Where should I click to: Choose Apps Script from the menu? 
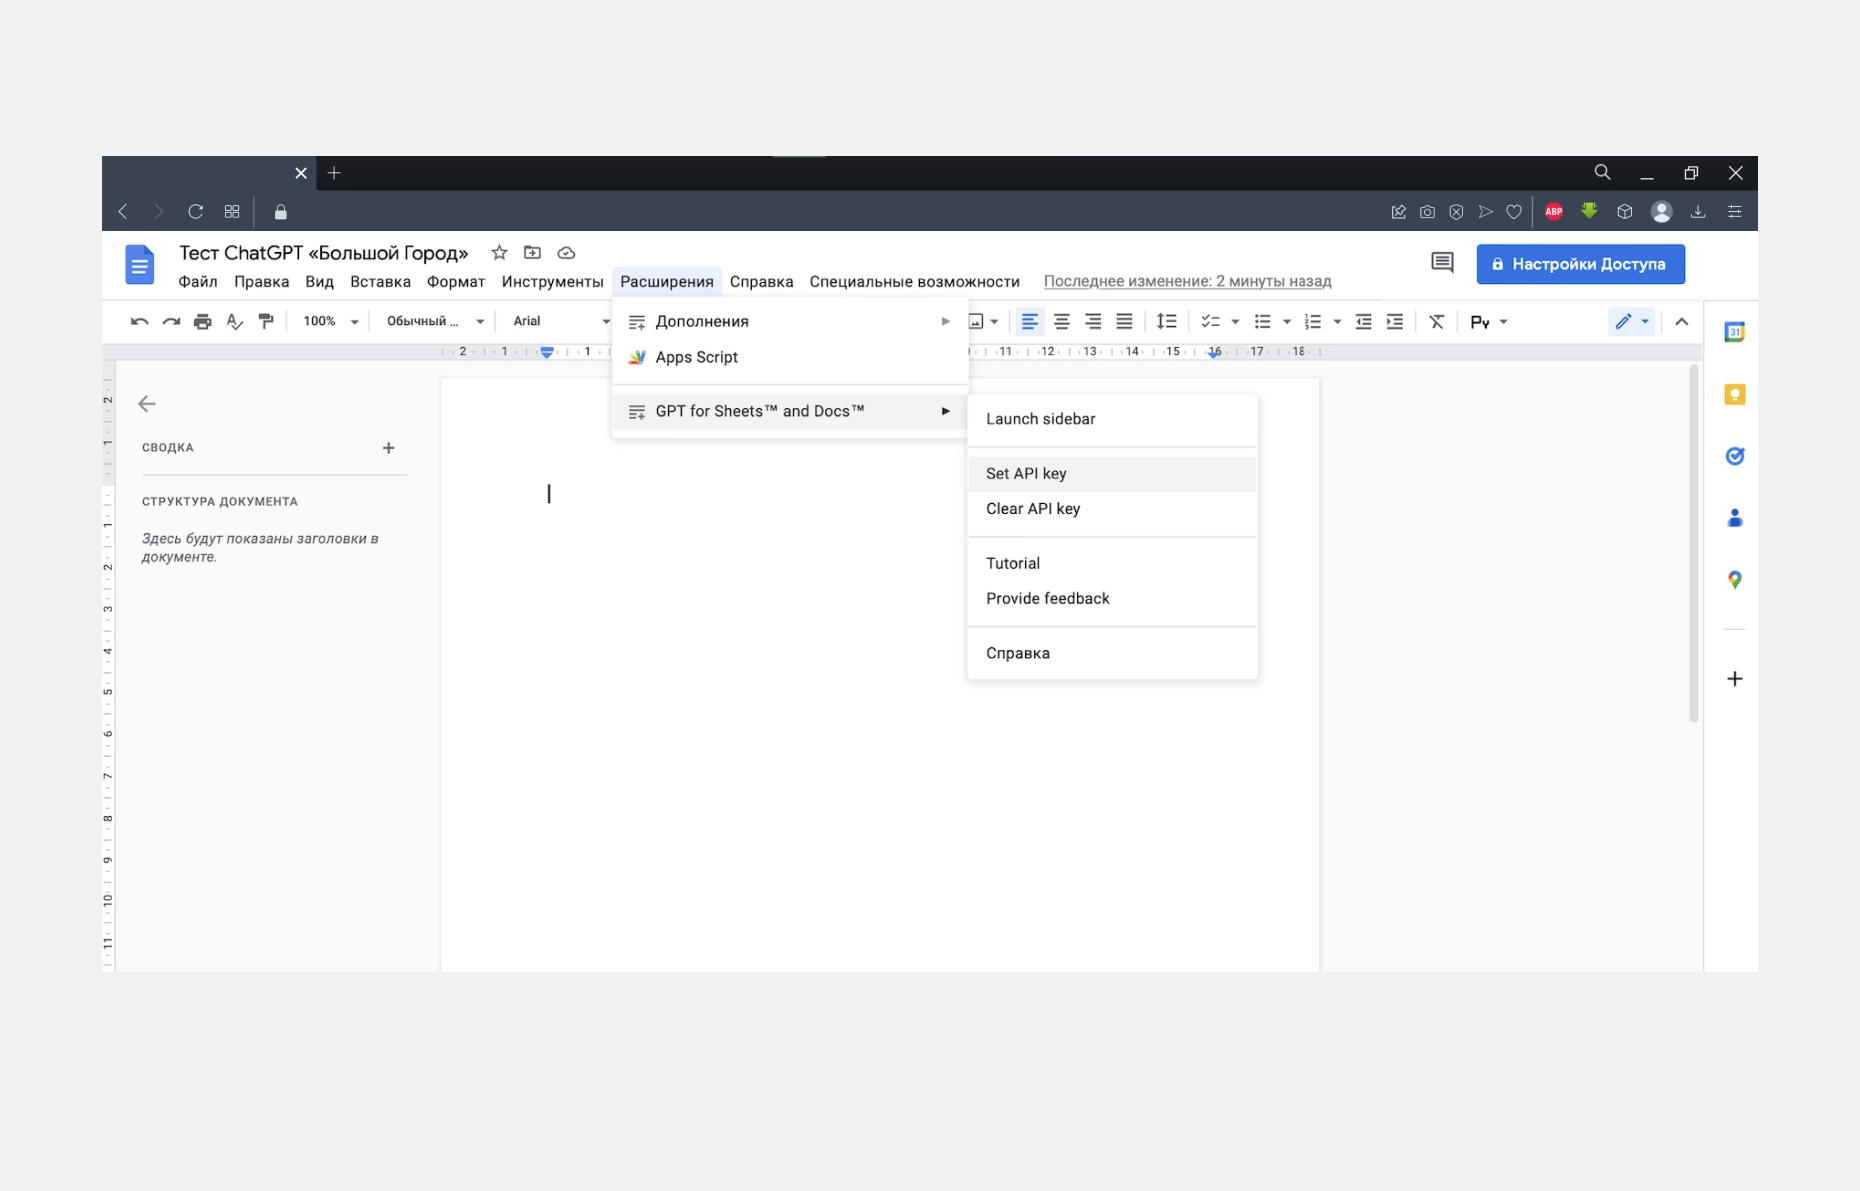(x=790, y=357)
